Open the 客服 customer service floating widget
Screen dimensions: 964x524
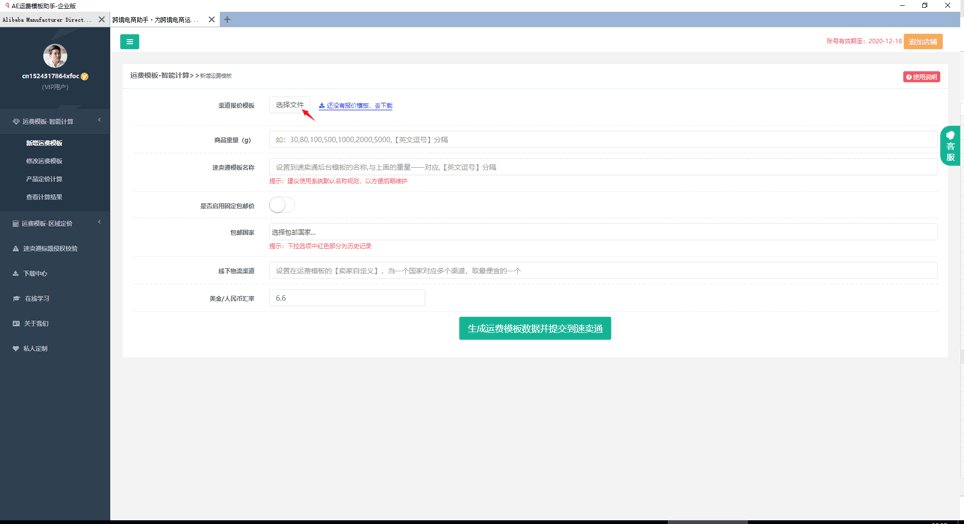point(950,147)
